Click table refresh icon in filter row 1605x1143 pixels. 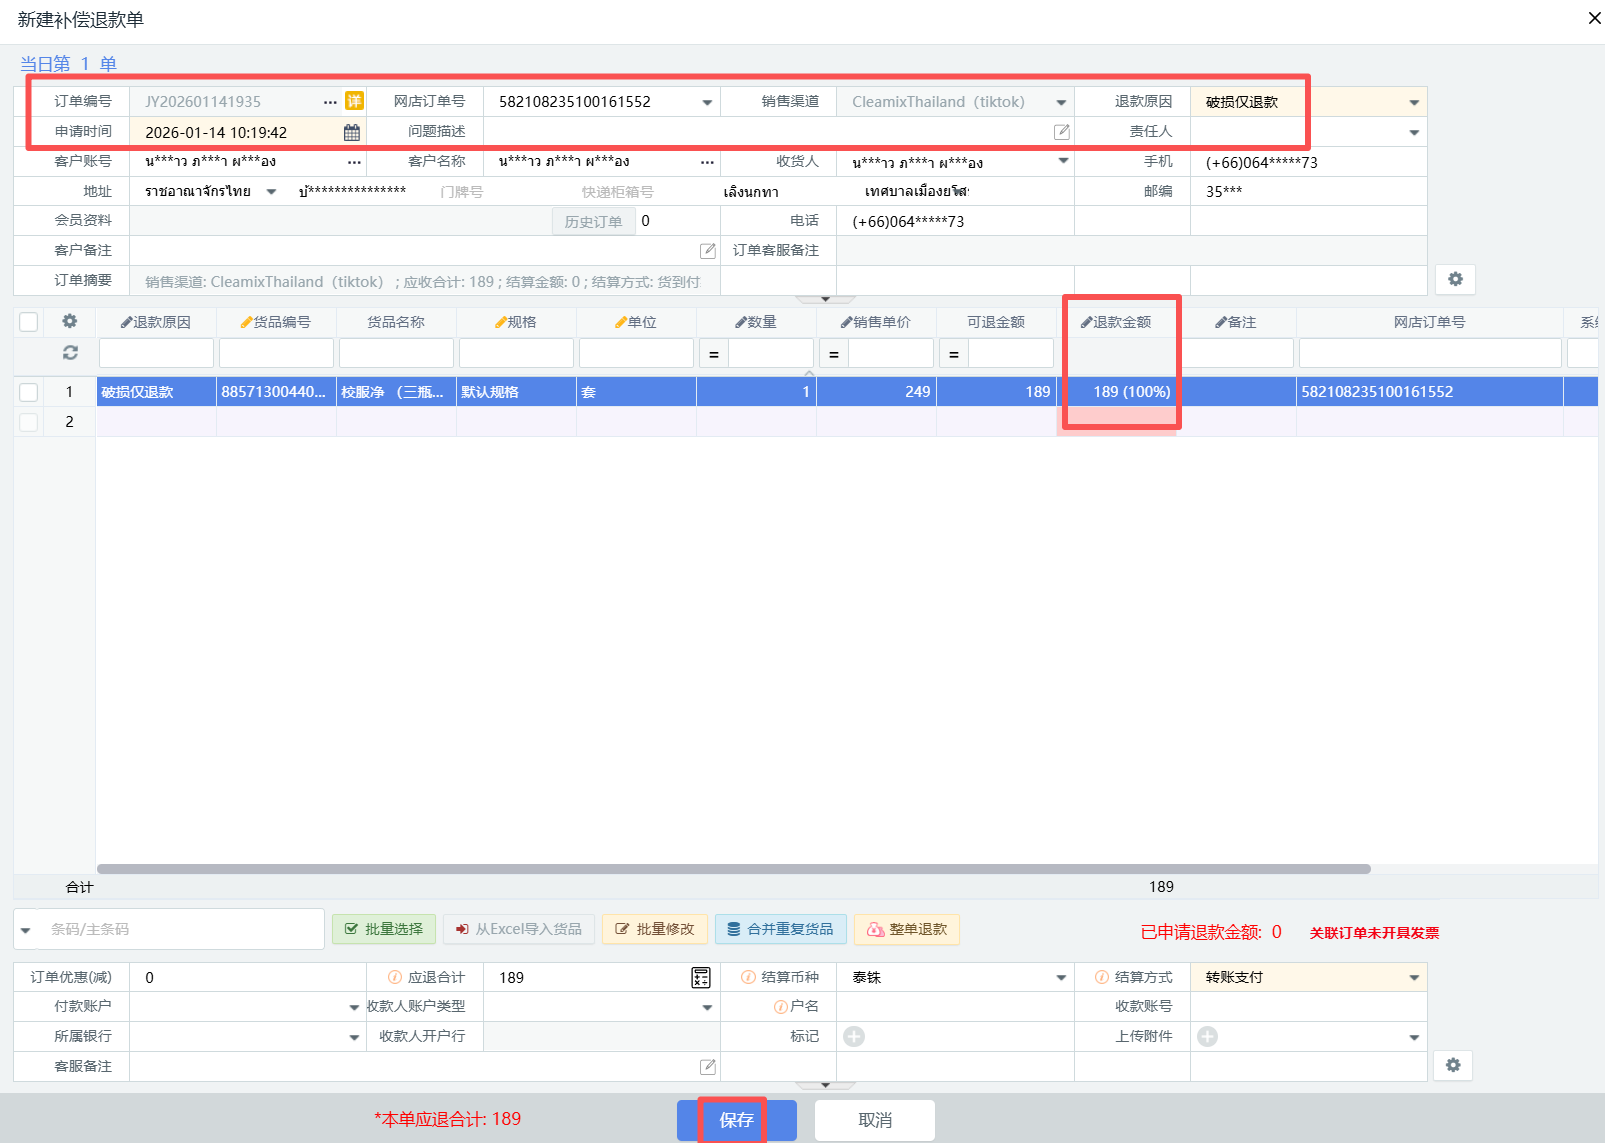point(70,352)
